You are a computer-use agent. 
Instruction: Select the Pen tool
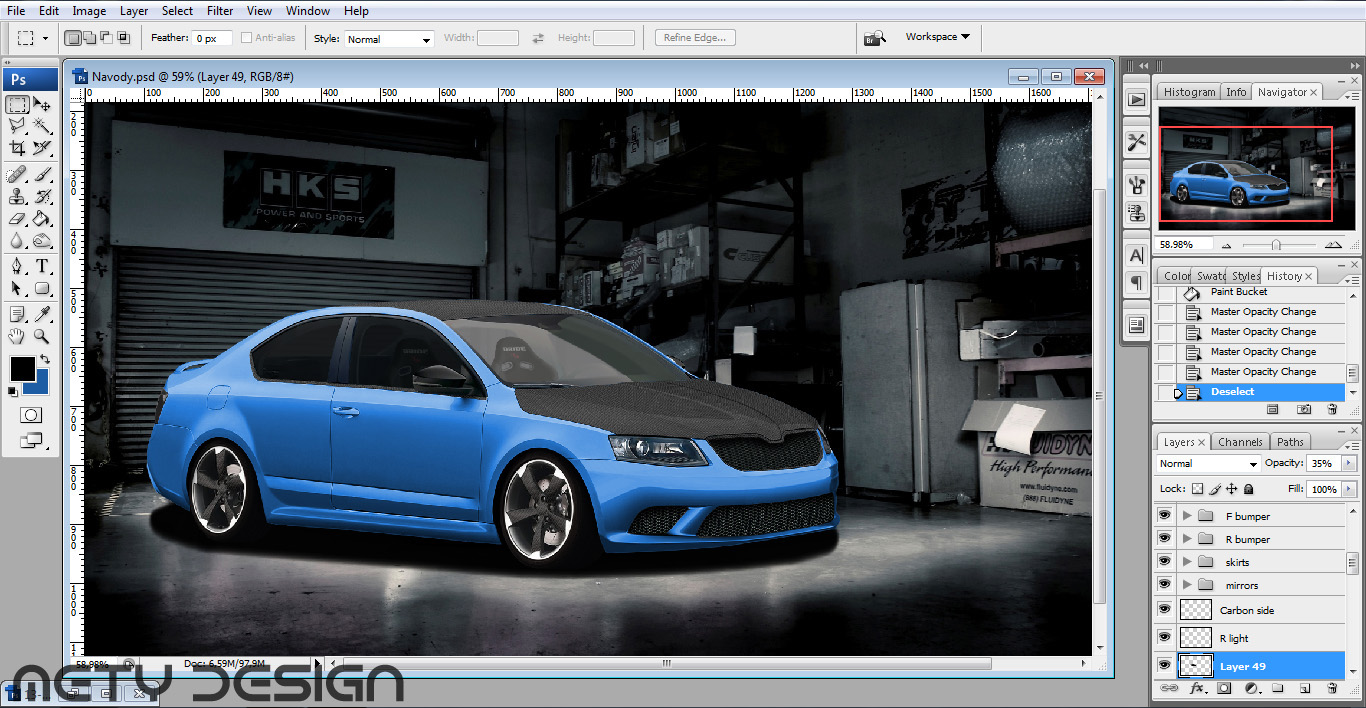[17, 266]
